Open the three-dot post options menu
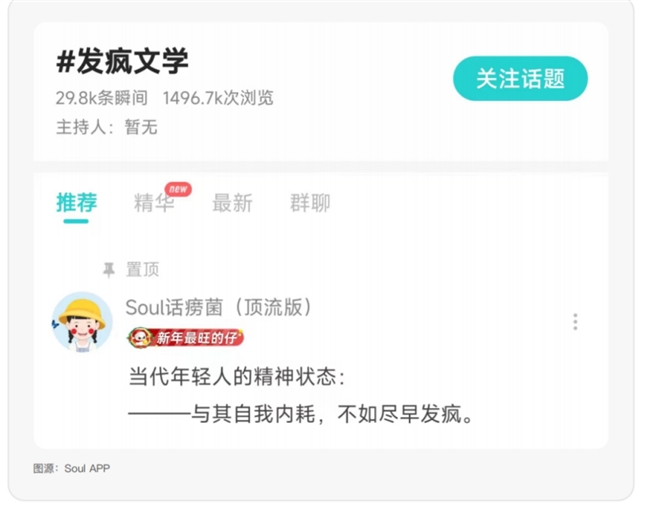The height and width of the screenshot is (506, 650). pos(575,322)
